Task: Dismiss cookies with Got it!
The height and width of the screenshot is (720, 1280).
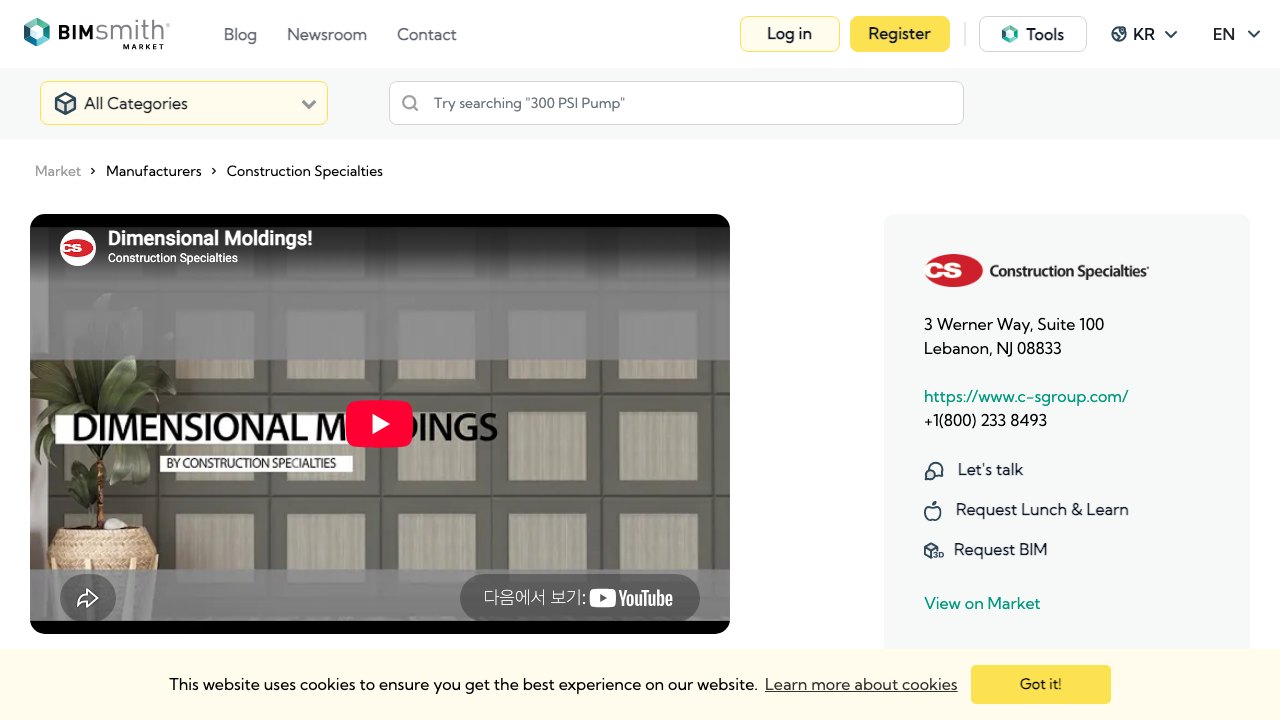Action: point(1041,684)
